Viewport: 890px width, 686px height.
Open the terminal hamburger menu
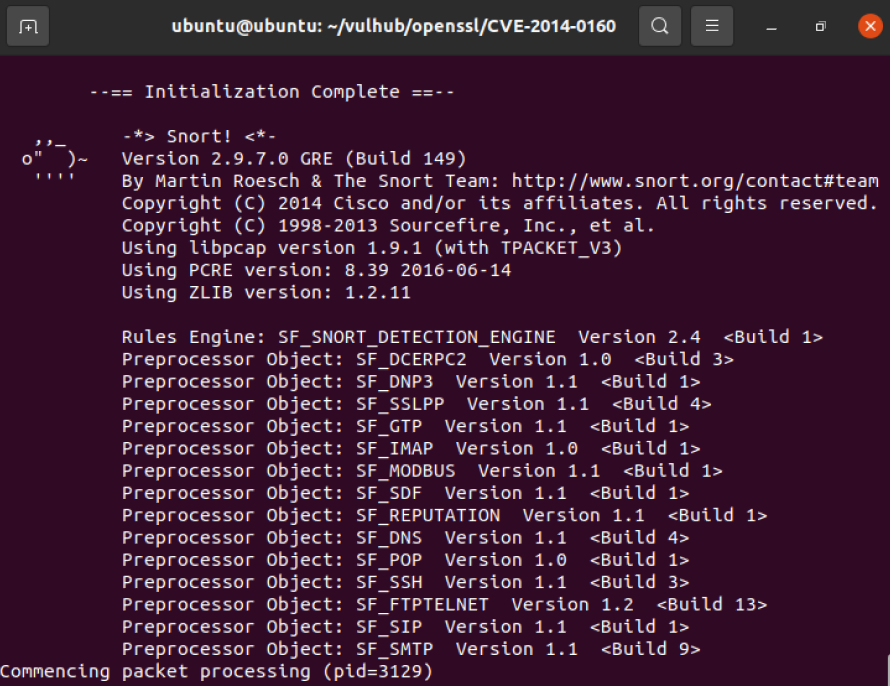point(712,26)
